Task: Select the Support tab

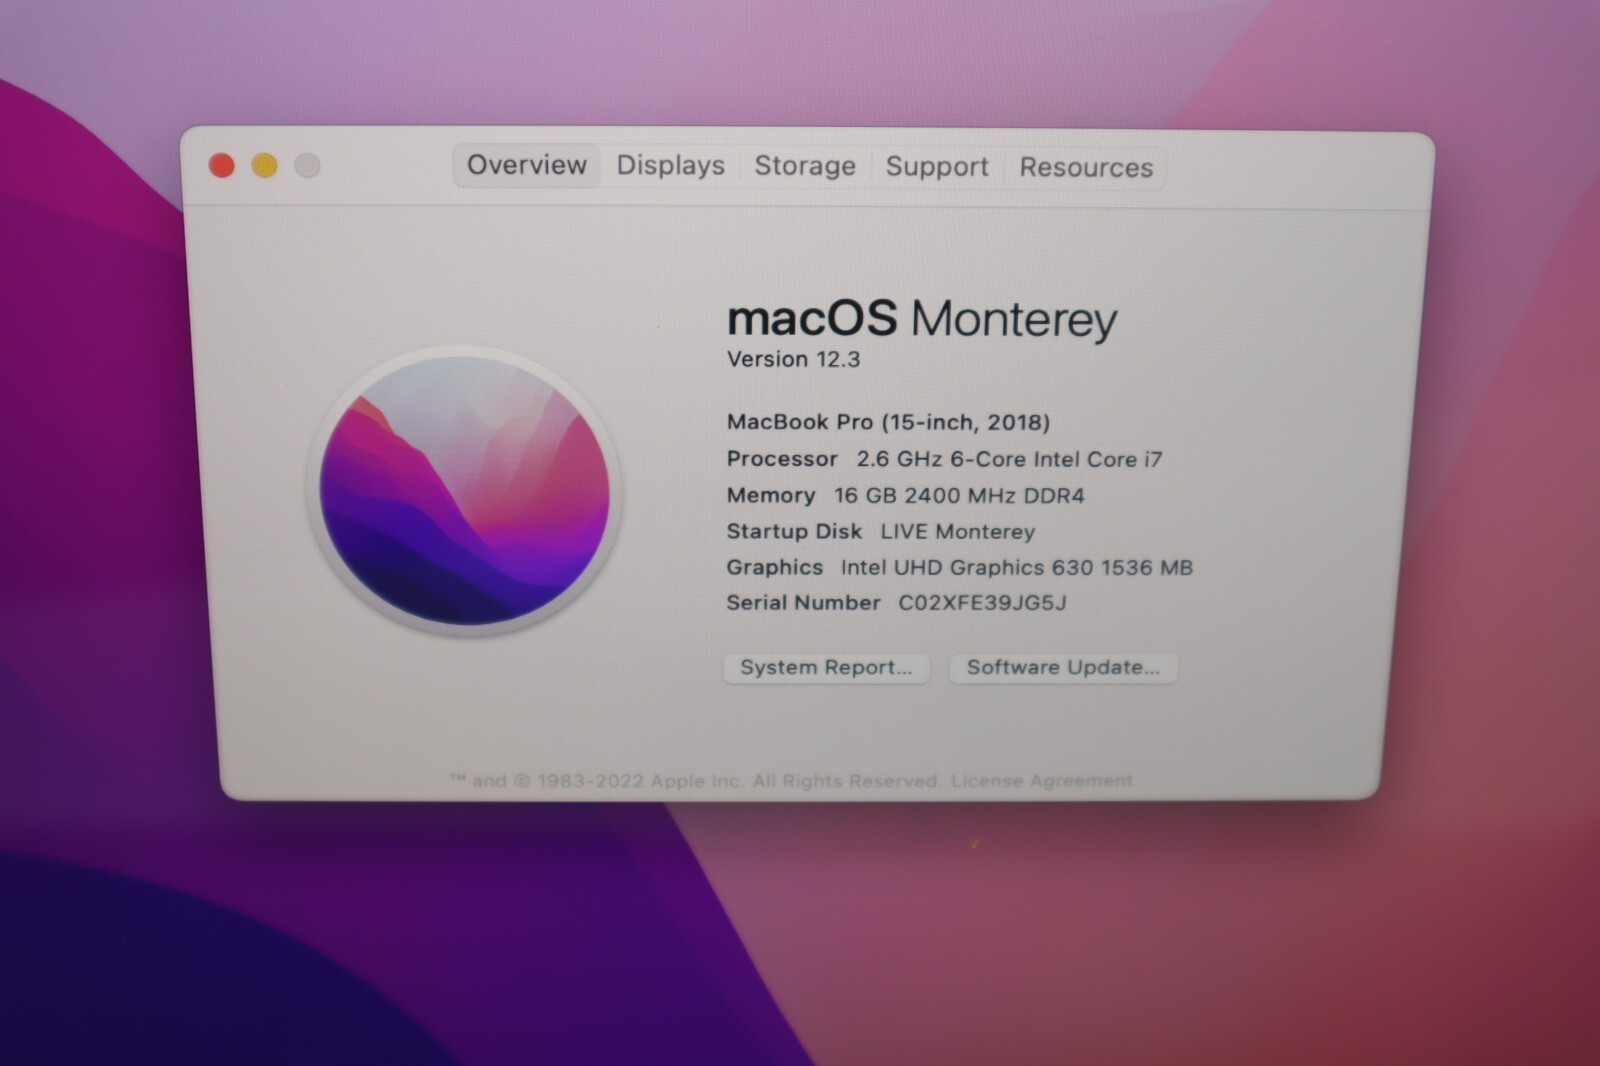Action: (937, 167)
